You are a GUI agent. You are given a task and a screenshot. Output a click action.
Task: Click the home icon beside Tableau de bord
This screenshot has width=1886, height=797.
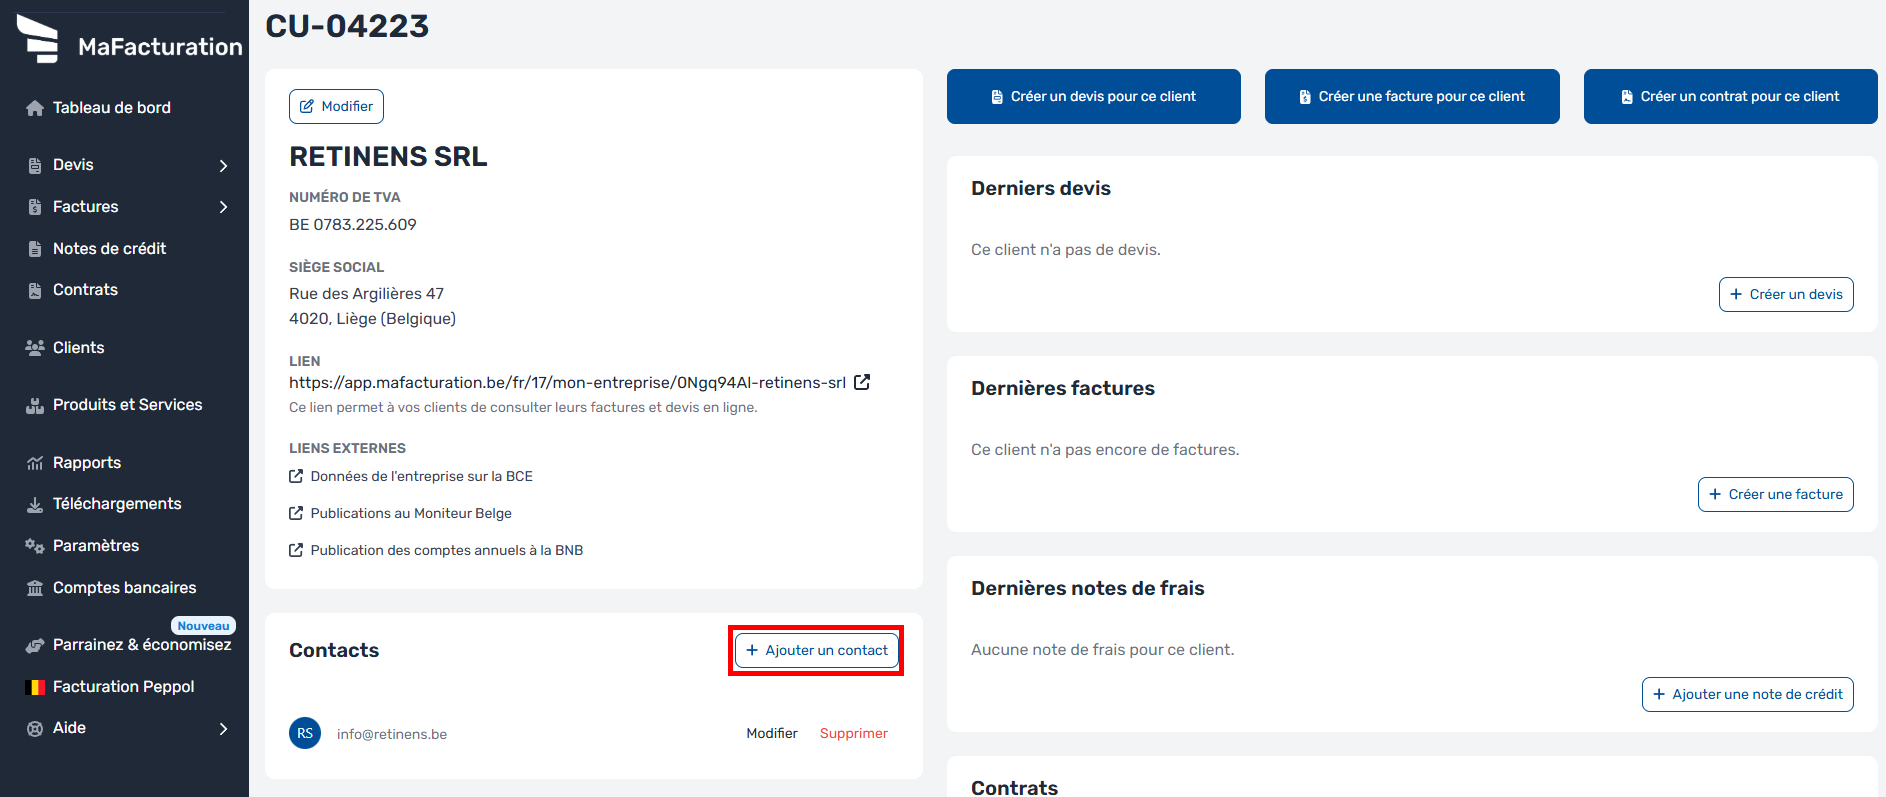pyautogui.click(x=35, y=108)
